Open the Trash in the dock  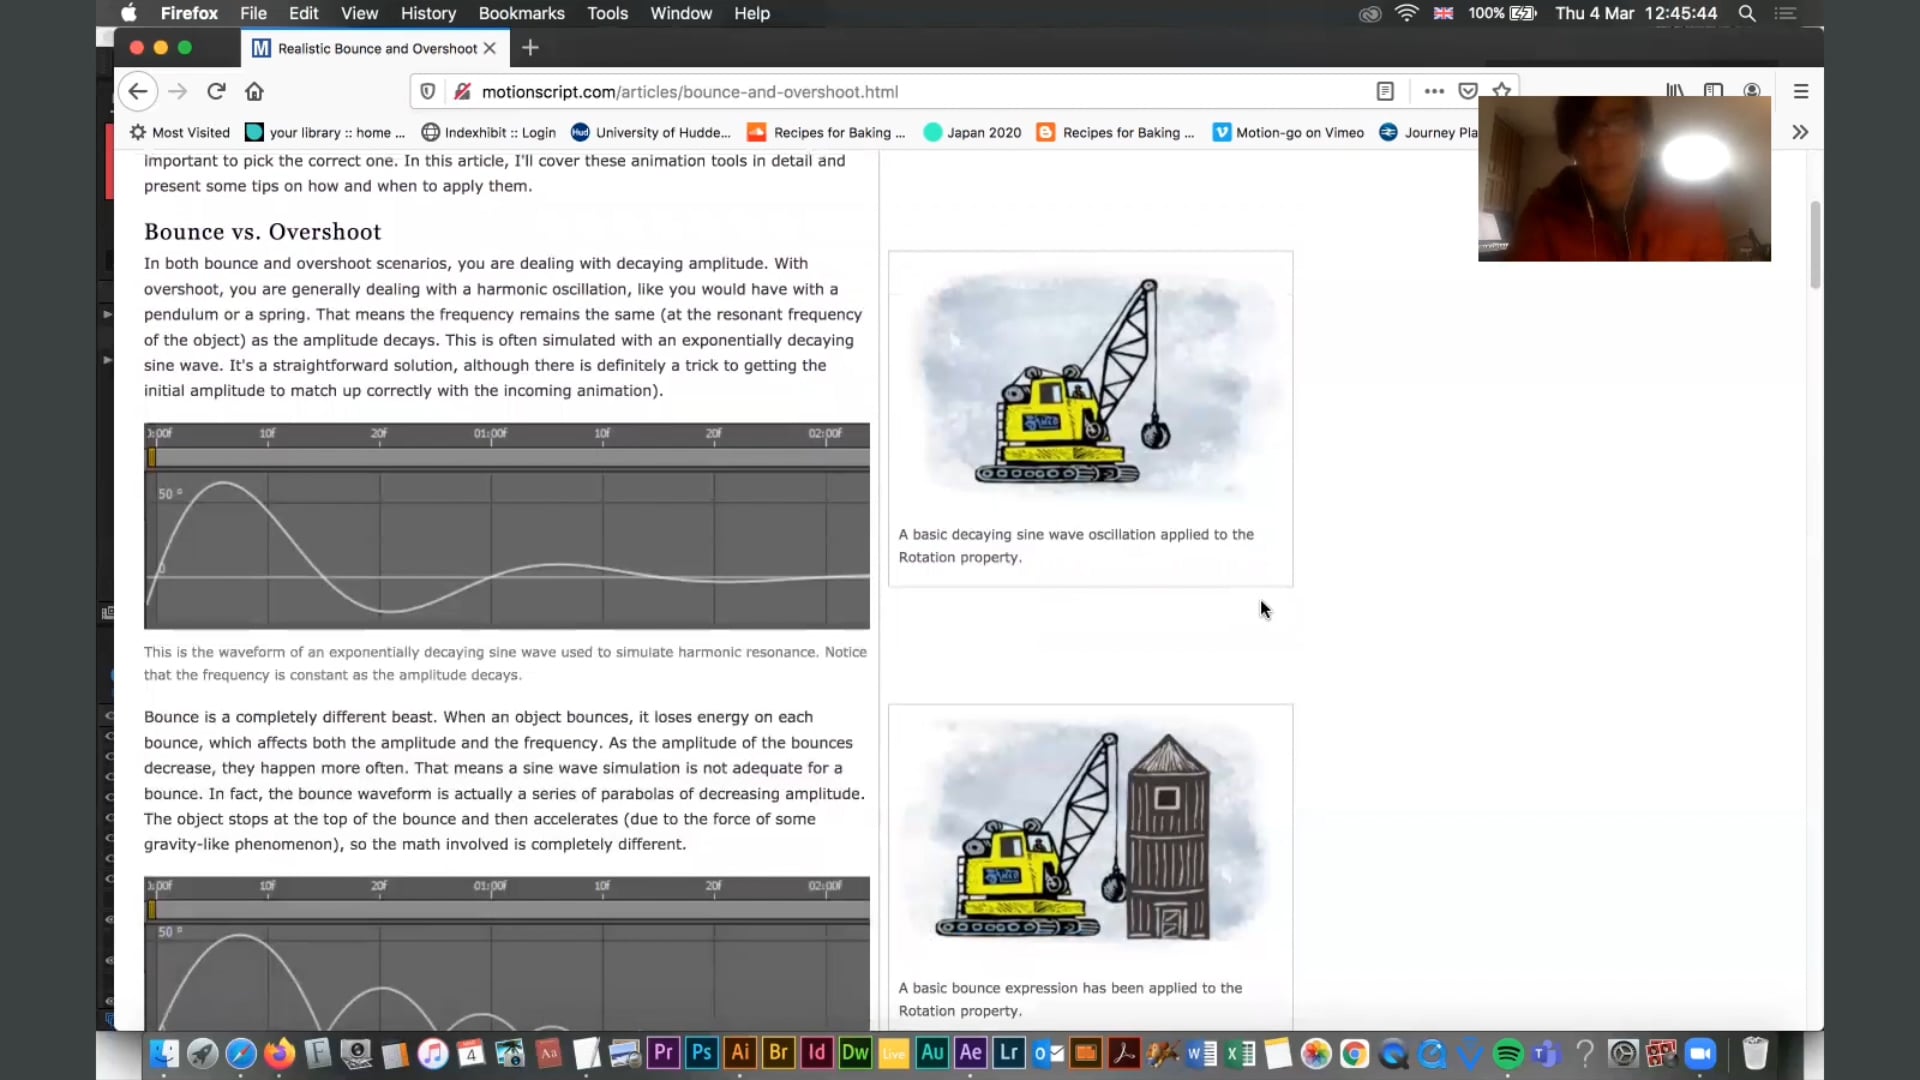1755,1053
